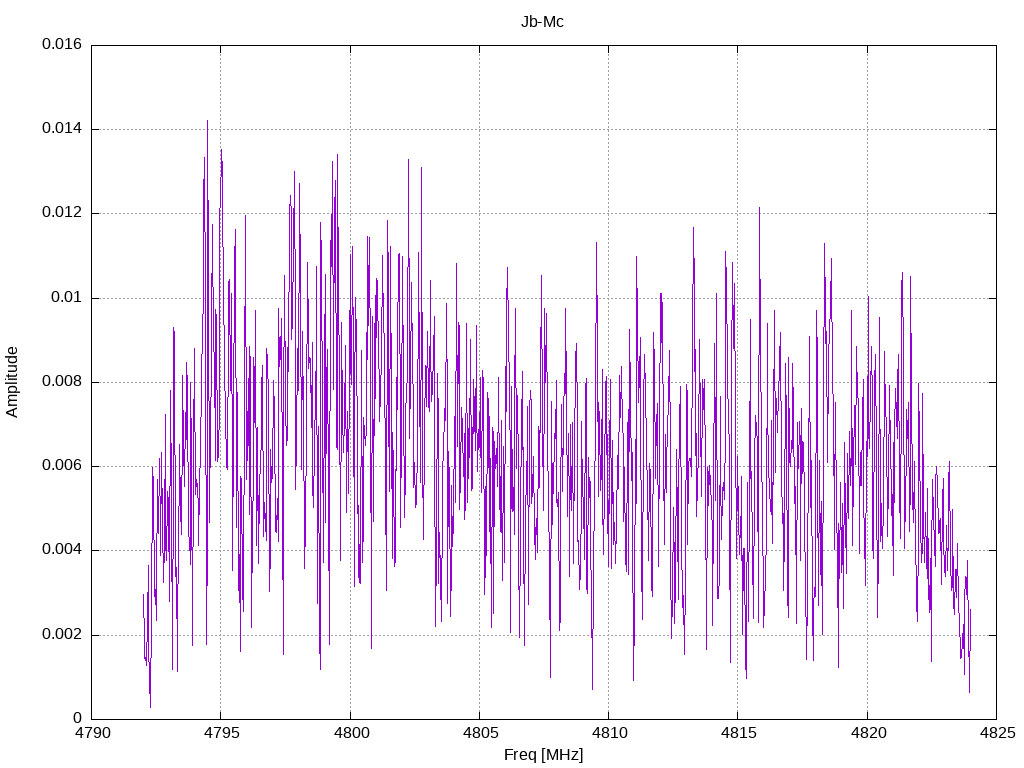Click the x-axis tick label 4805
The image size is (1024, 768).
click(480, 733)
